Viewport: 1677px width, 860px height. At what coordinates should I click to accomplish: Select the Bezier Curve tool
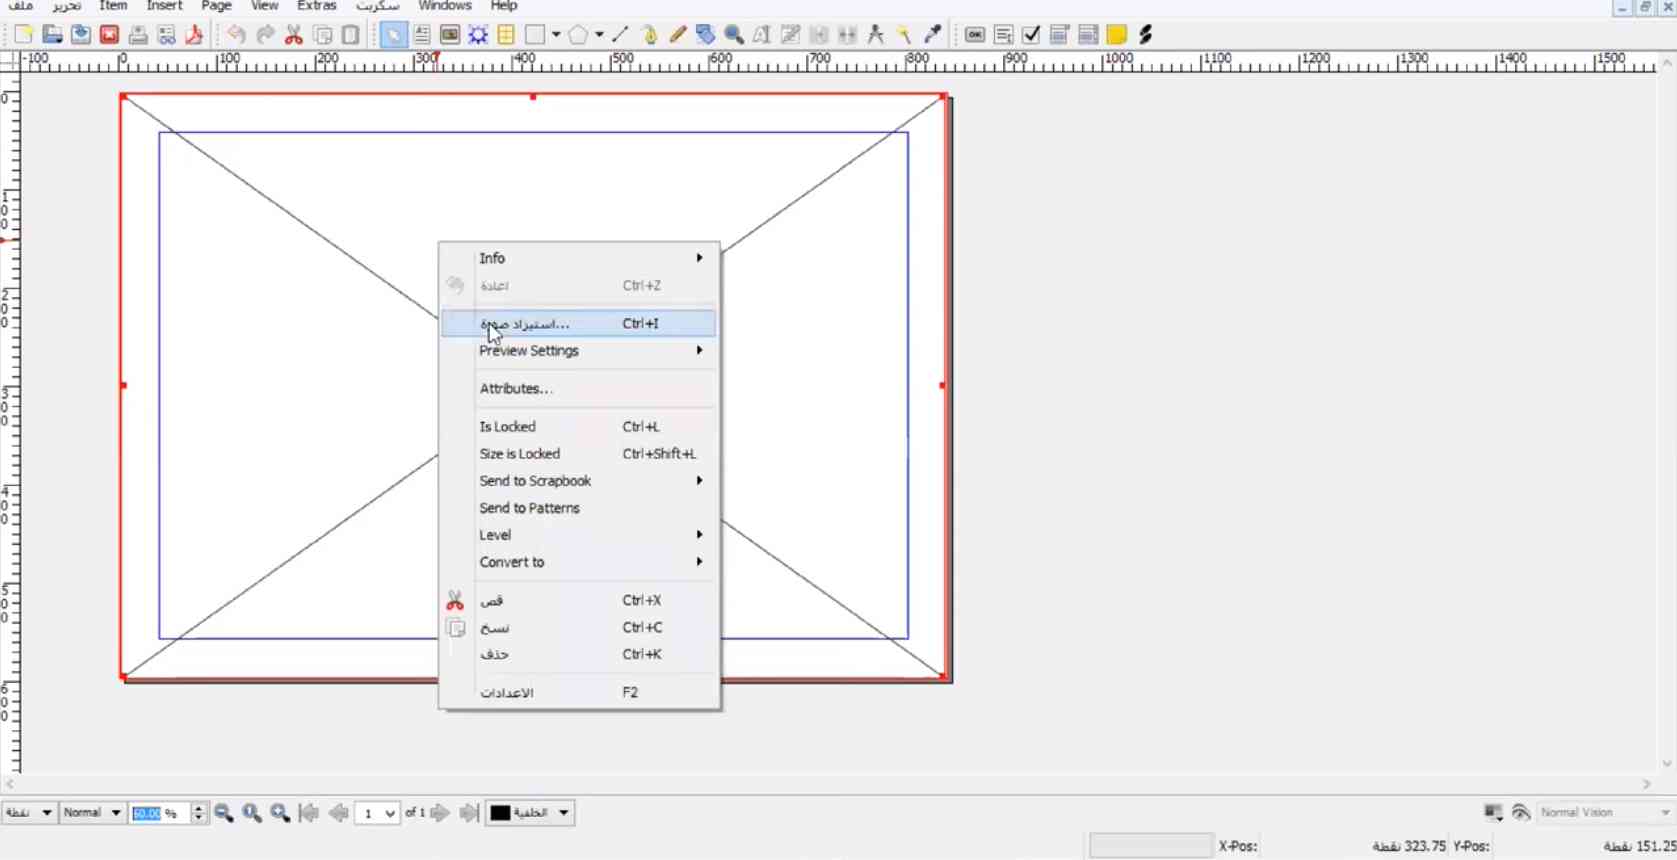click(x=649, y=35)
